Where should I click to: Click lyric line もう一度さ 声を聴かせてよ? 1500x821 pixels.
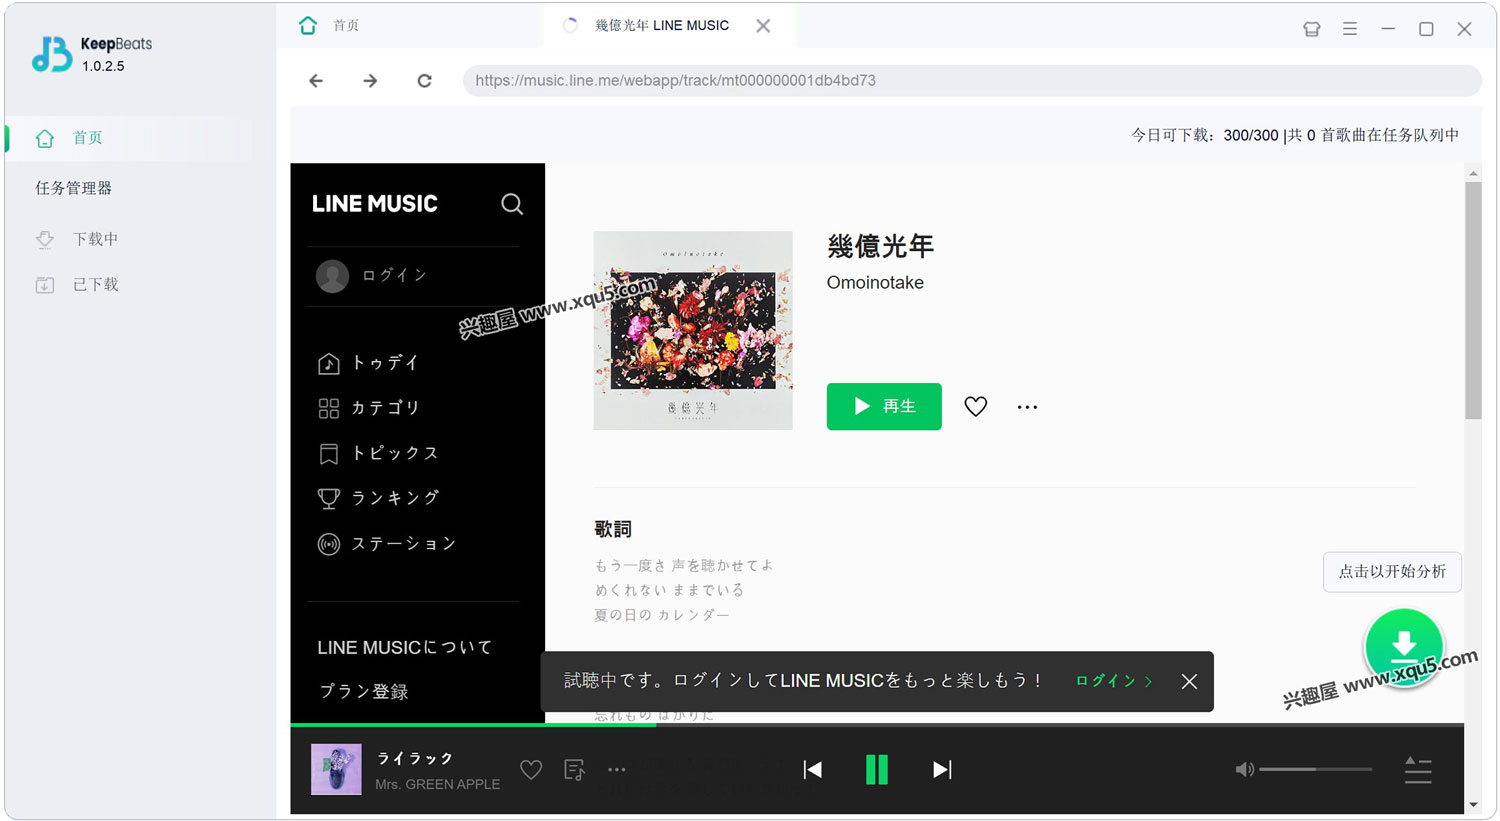[x=684, y=566]
